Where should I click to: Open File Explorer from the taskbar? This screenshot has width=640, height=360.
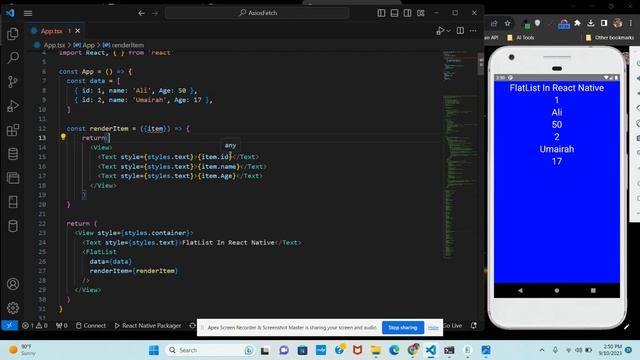[376, 350]
